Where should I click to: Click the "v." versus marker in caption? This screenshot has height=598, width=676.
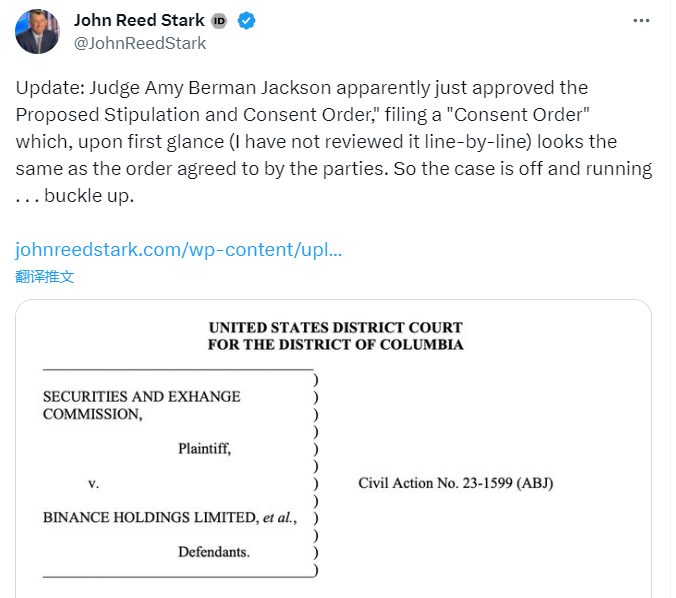(x=94, y=484)
